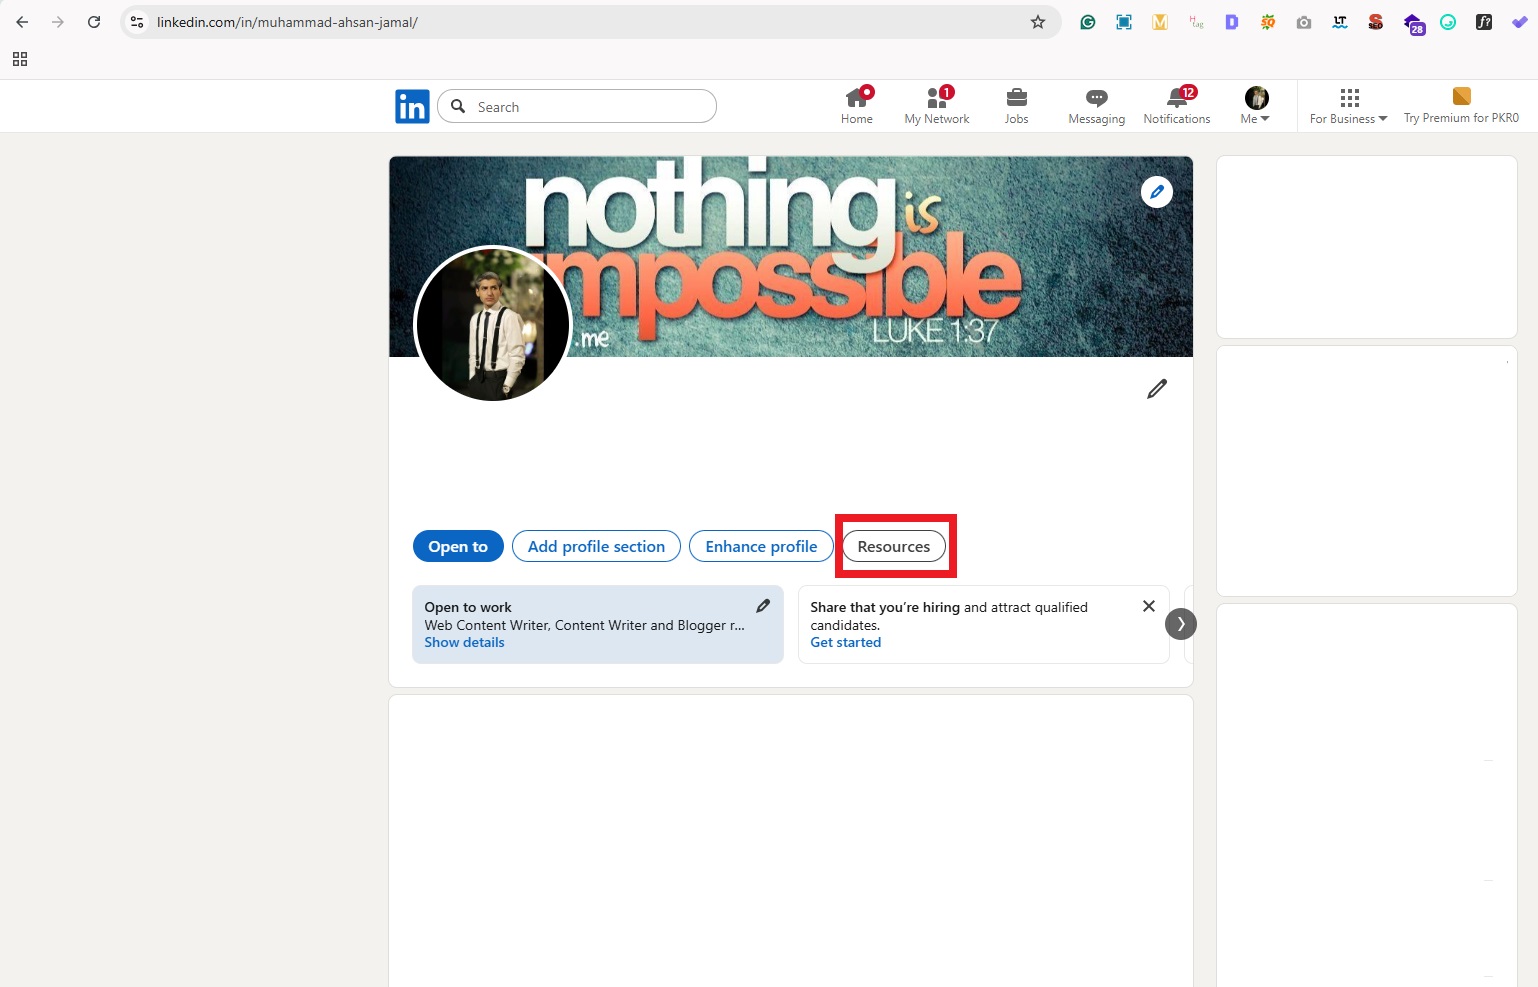Dismiss the hiring suggestion card
This screenshot has width=1538, height=987.
[1148, 606]
